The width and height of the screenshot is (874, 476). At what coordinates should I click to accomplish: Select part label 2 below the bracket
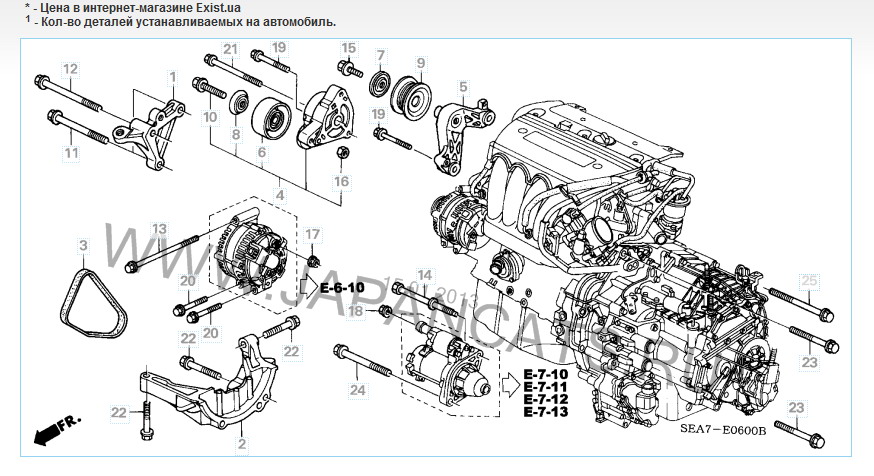(242, 444)
